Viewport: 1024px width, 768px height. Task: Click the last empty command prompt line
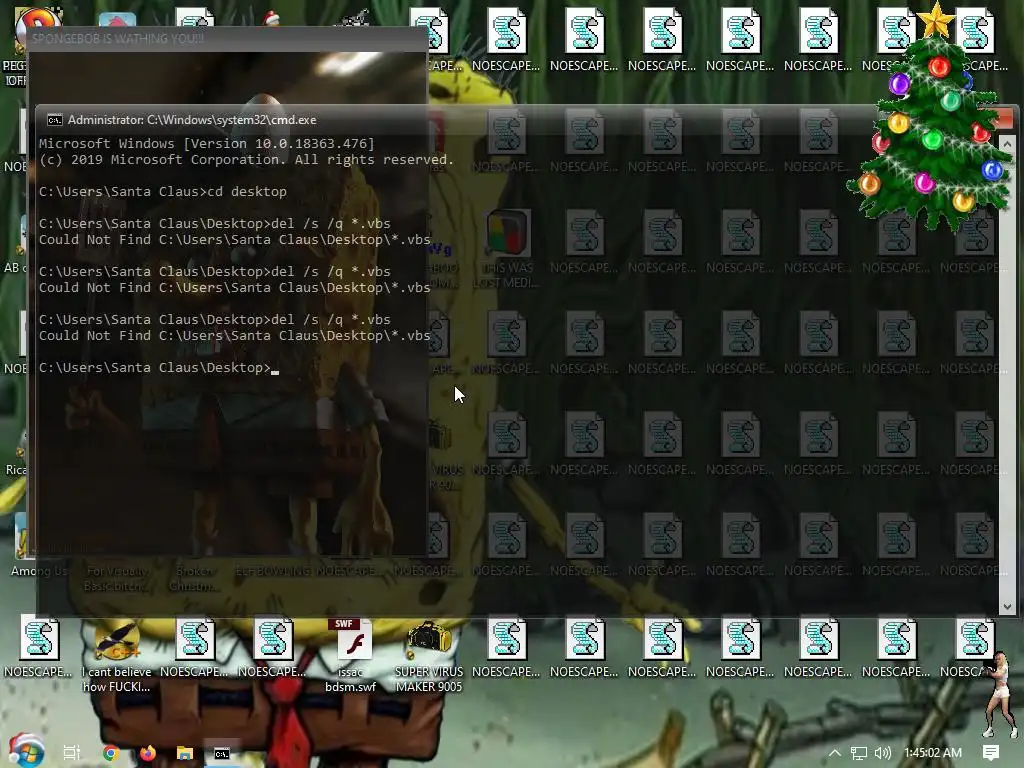pos(159,368)
